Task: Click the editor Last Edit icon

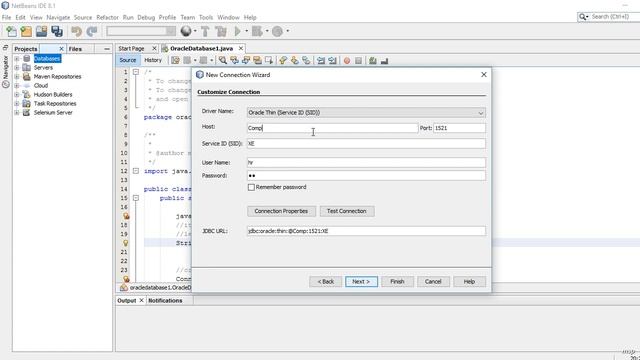Action: [x=175, y=60]
